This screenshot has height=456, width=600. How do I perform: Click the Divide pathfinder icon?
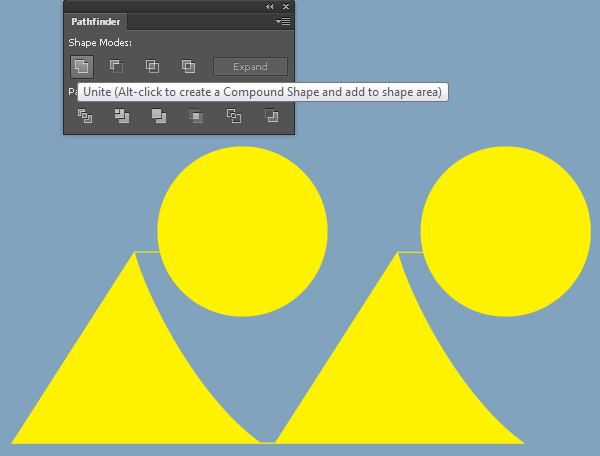(x=85, y=116)
